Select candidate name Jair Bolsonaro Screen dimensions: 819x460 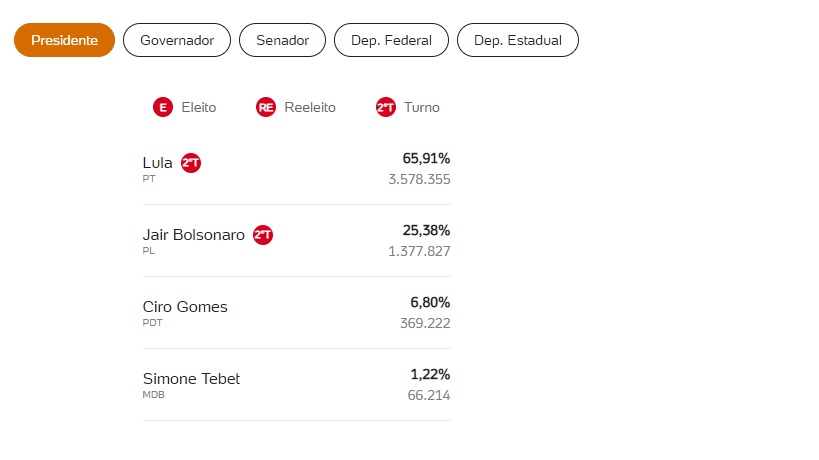(194, 235)
